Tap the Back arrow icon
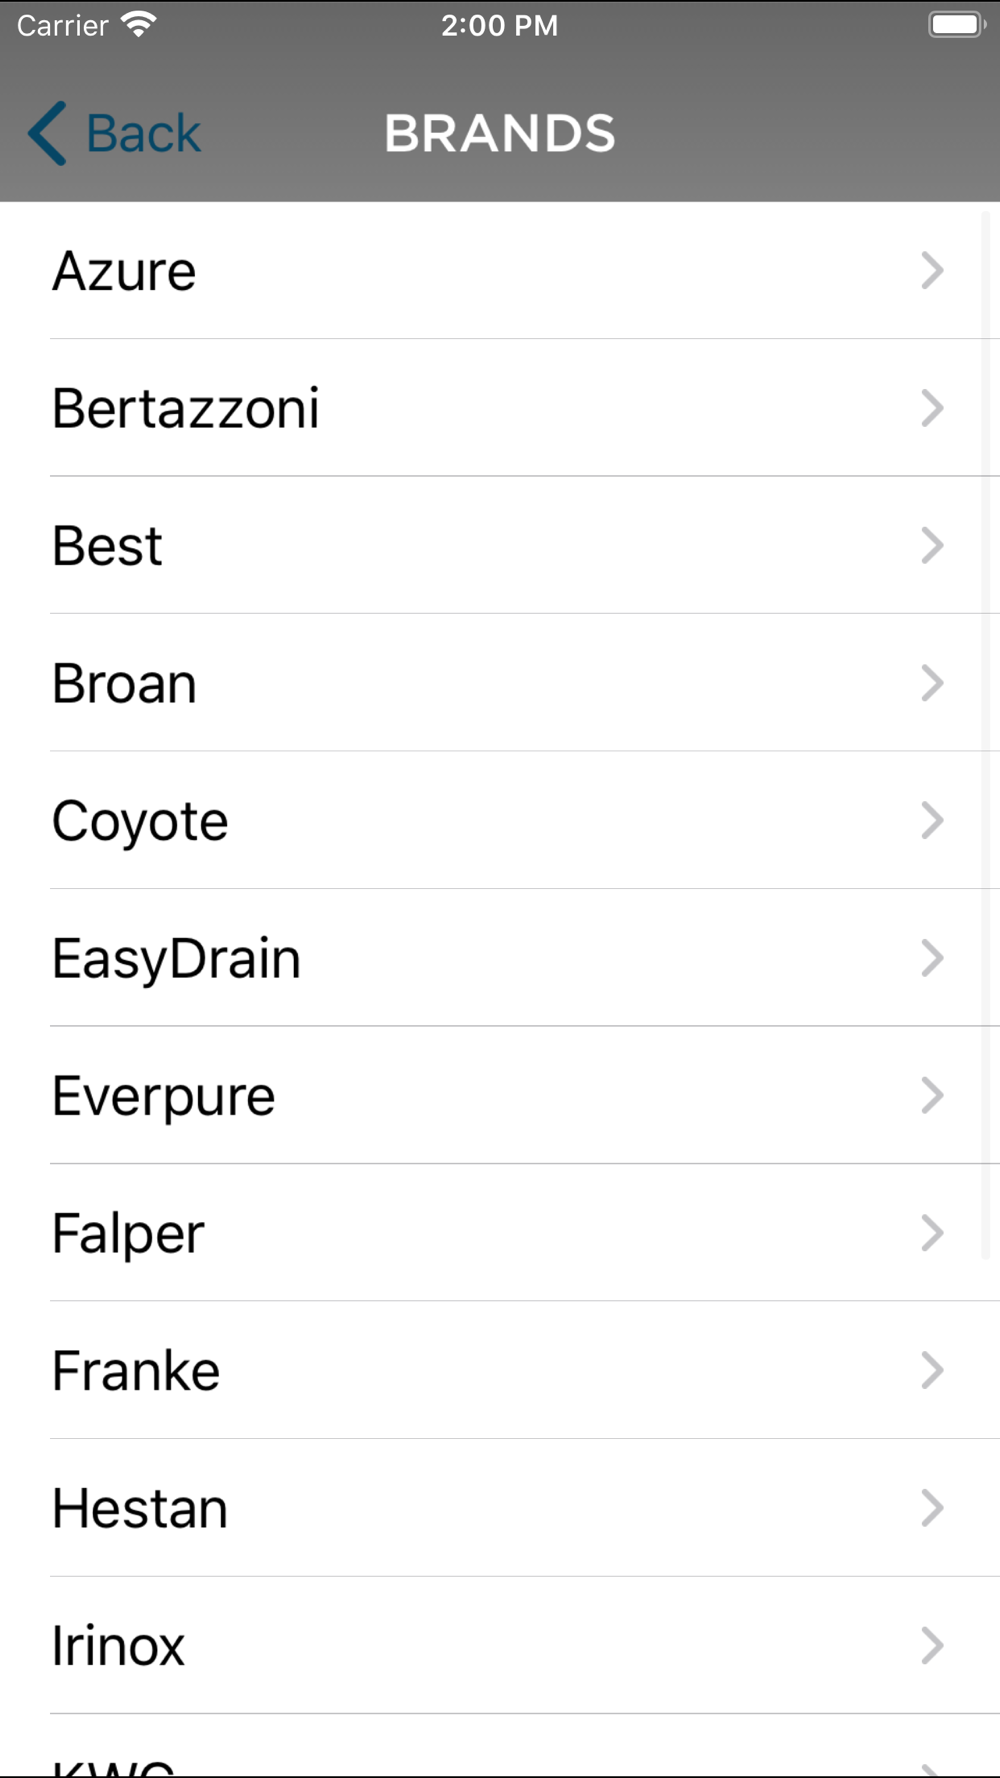 [x=47, y=133]
